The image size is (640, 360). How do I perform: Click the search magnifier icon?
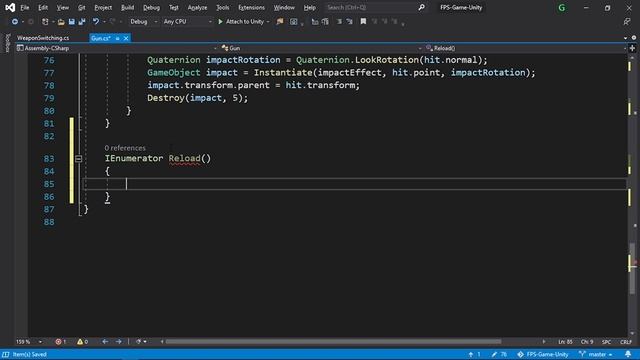tap(421, 7)
